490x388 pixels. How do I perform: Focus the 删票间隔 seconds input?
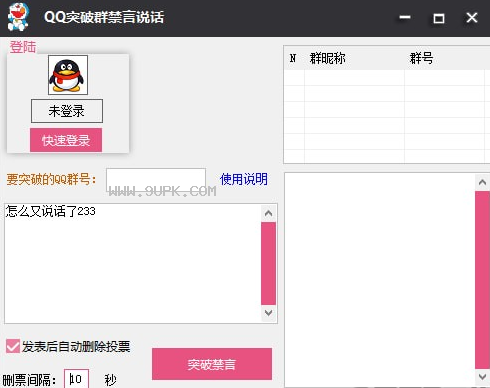click(x=76, y=379)
